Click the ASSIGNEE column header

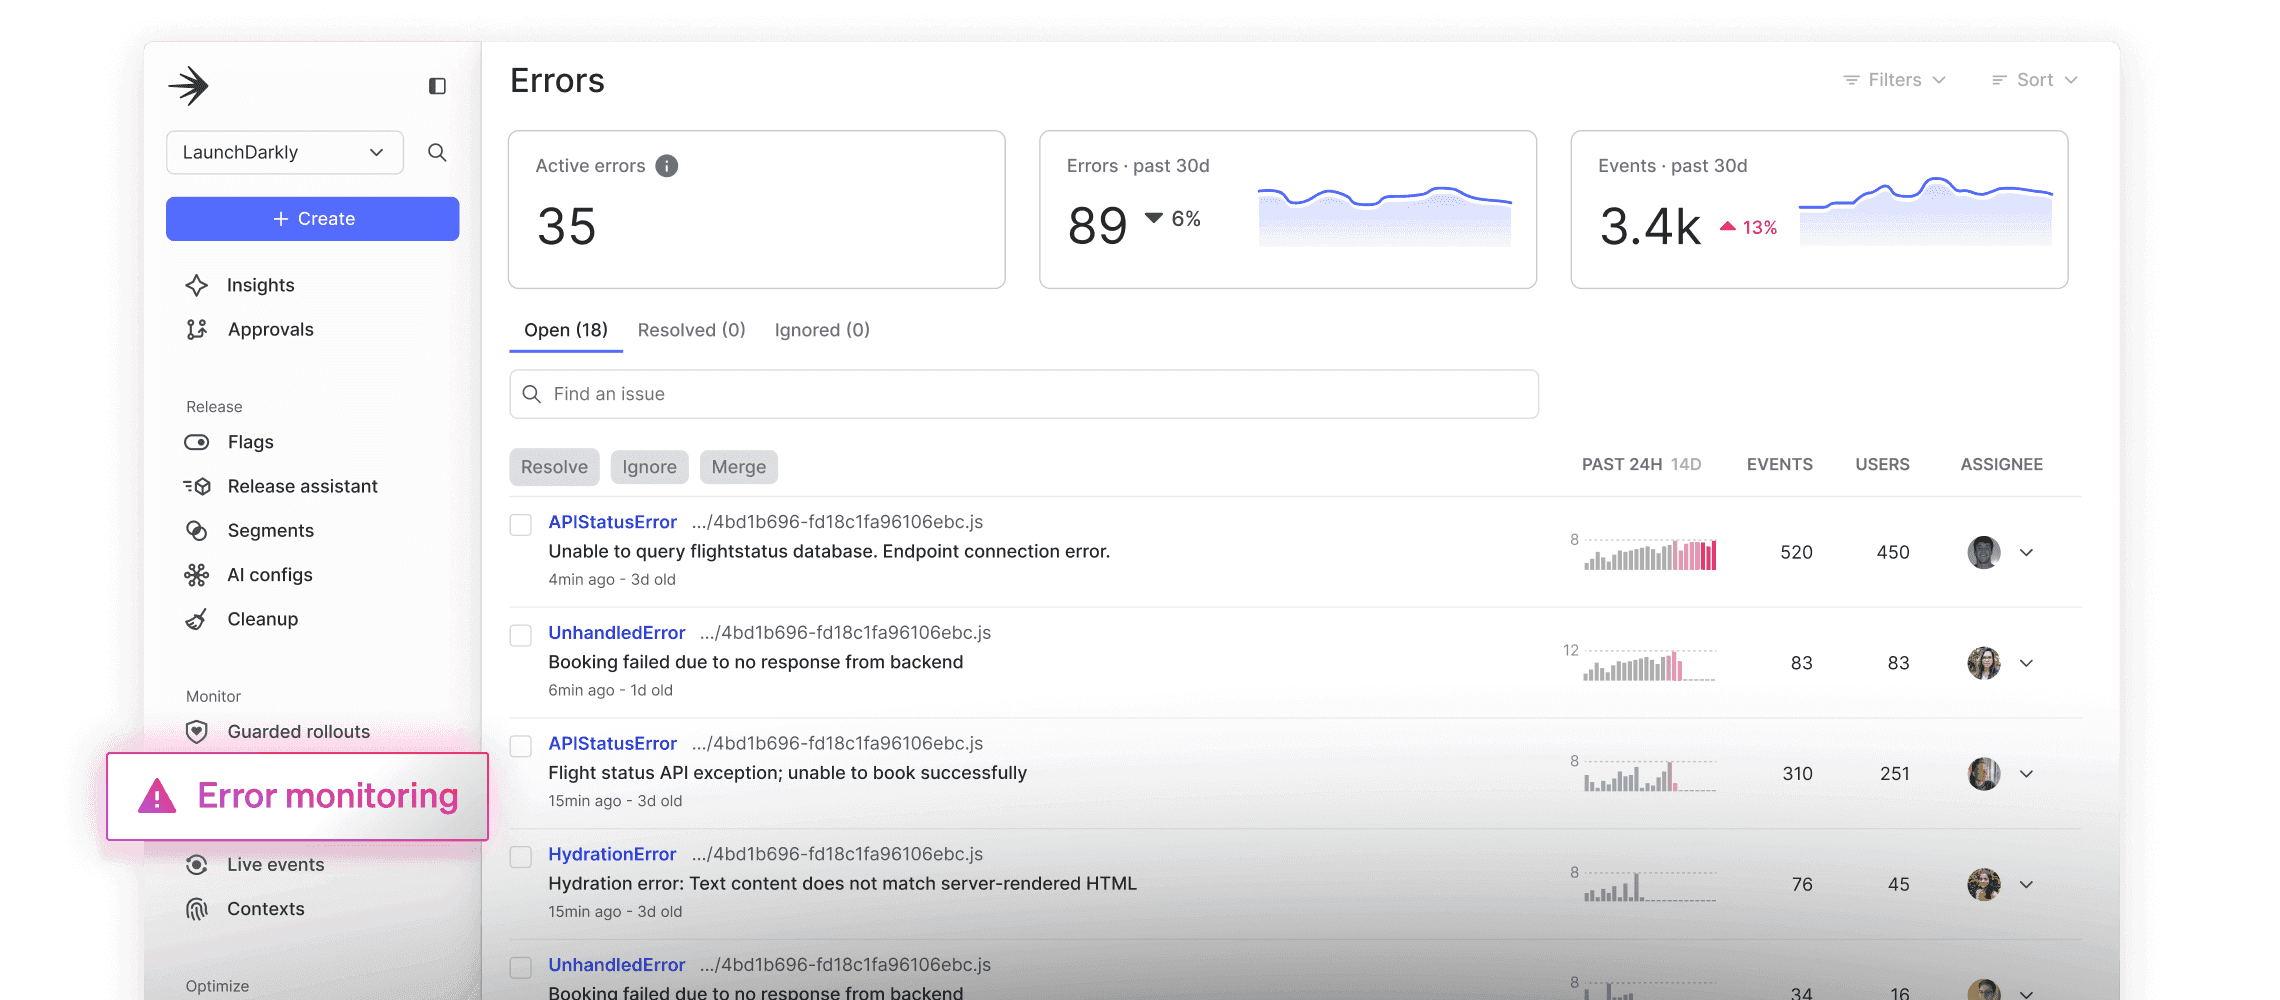pyautogui.click(x=2002, y=465)
